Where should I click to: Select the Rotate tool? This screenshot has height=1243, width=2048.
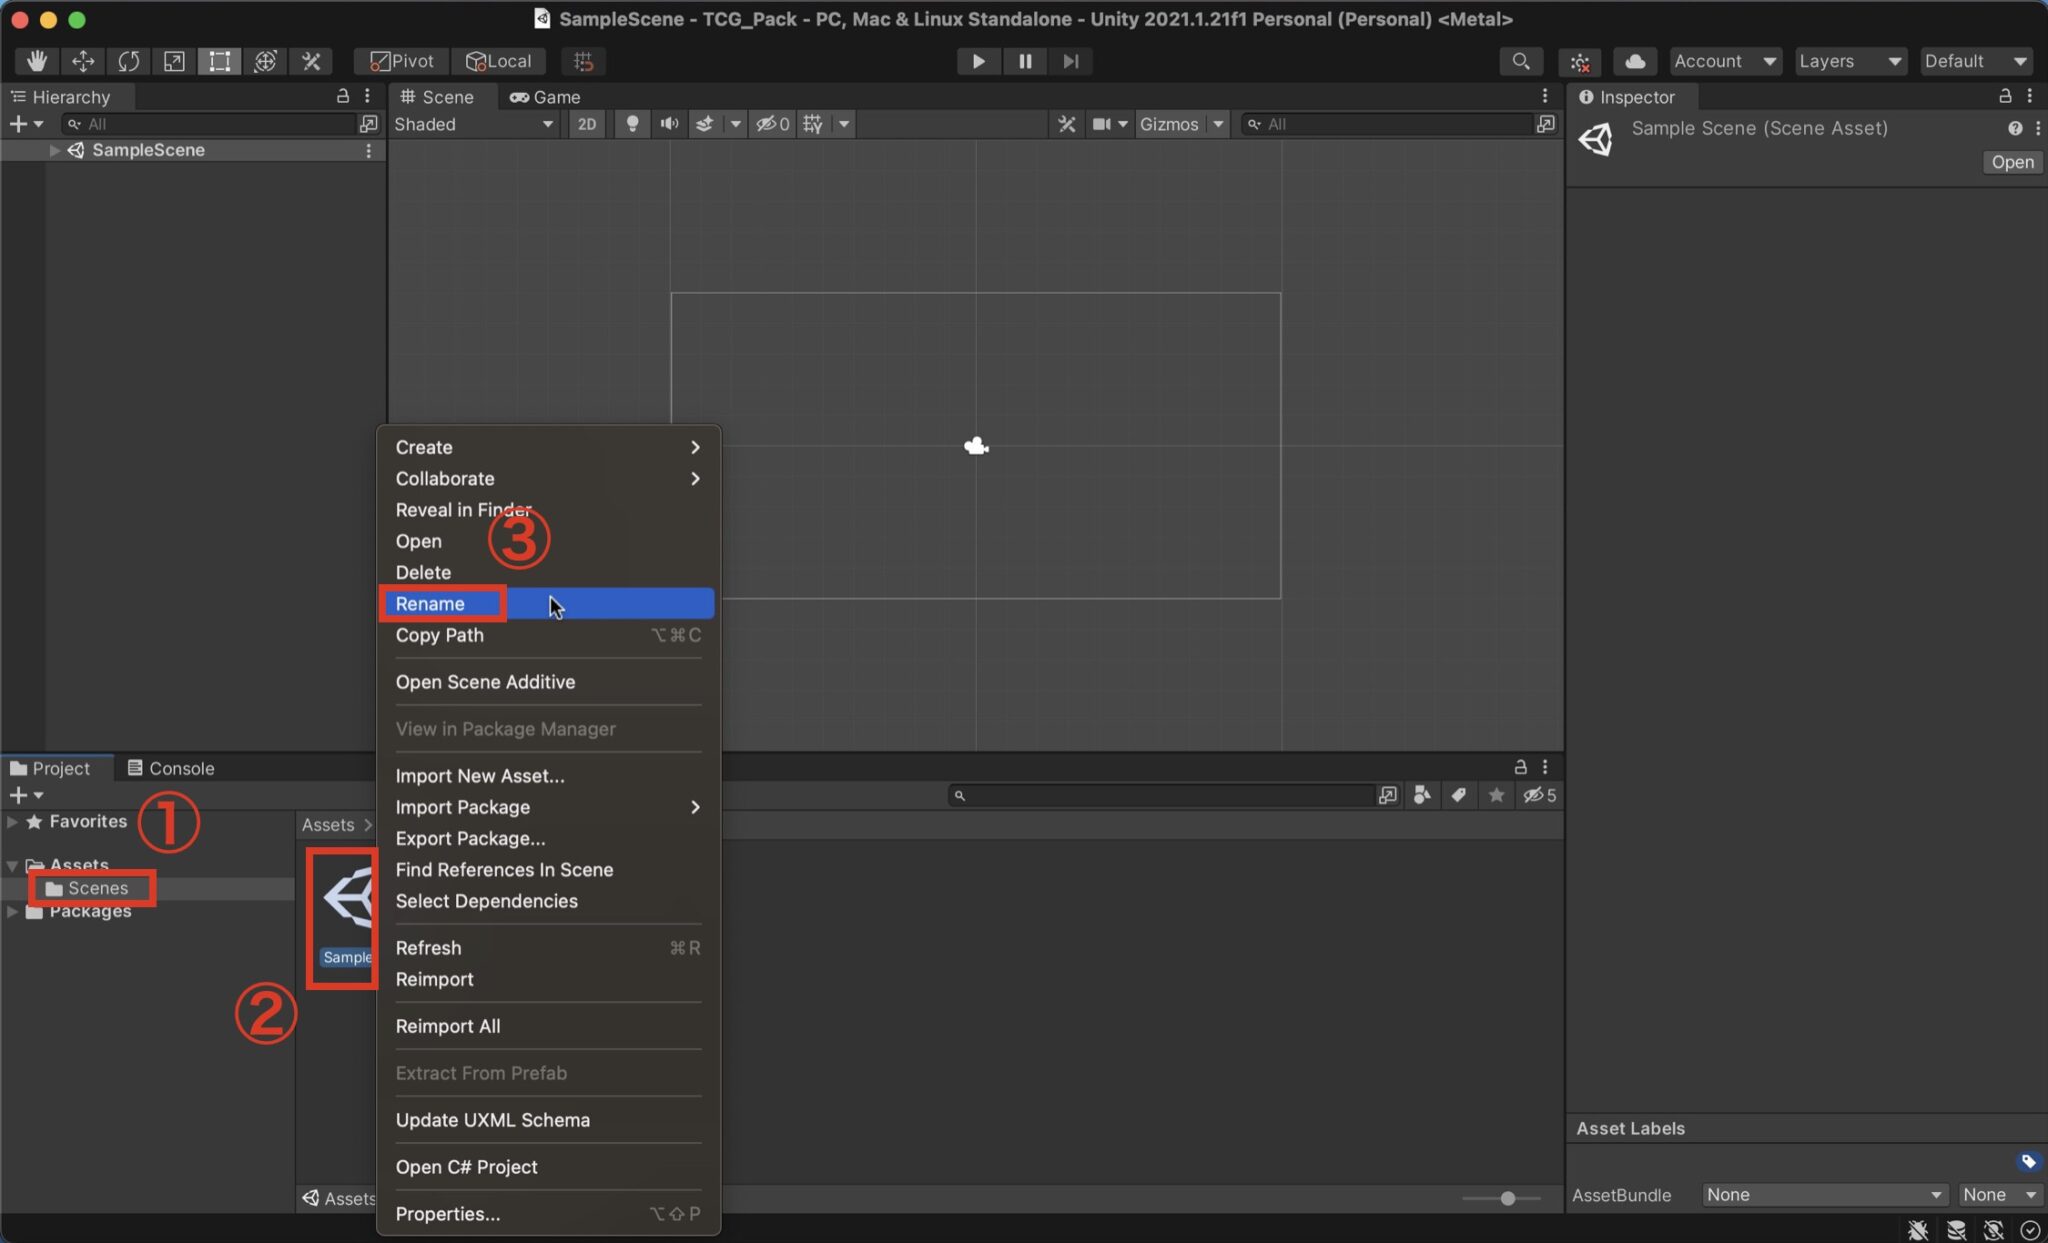tap(129, 61)
